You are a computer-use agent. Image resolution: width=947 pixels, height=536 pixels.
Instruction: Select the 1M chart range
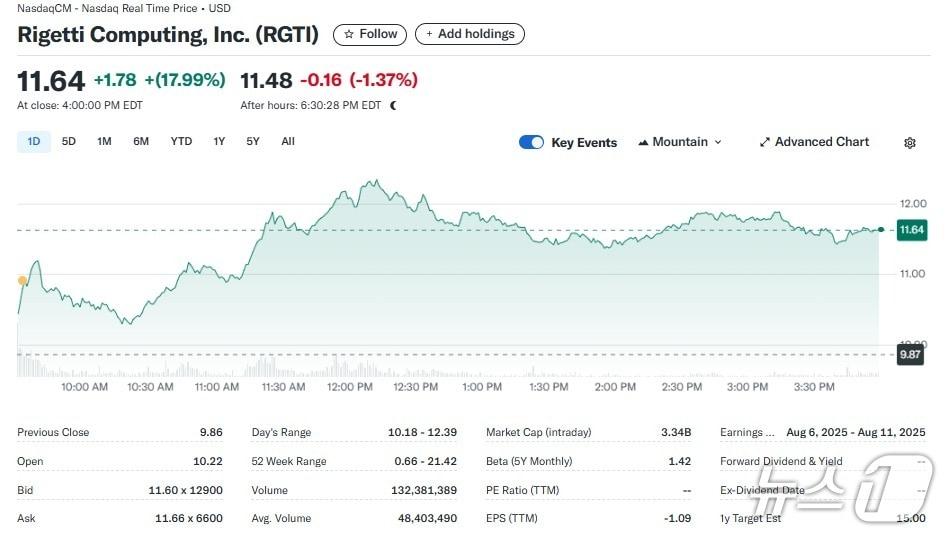tap(104, 142)
